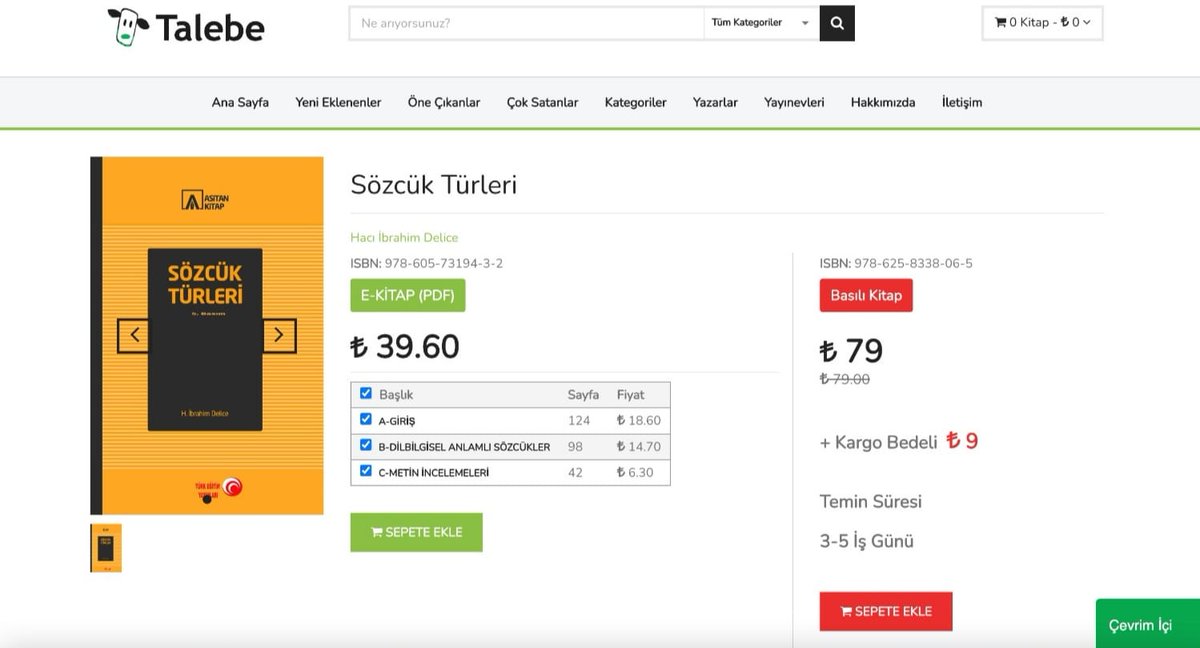Select the small cover thumbnail below the image
Viewport: 1200px width, 648px height.
pos(106,547)
